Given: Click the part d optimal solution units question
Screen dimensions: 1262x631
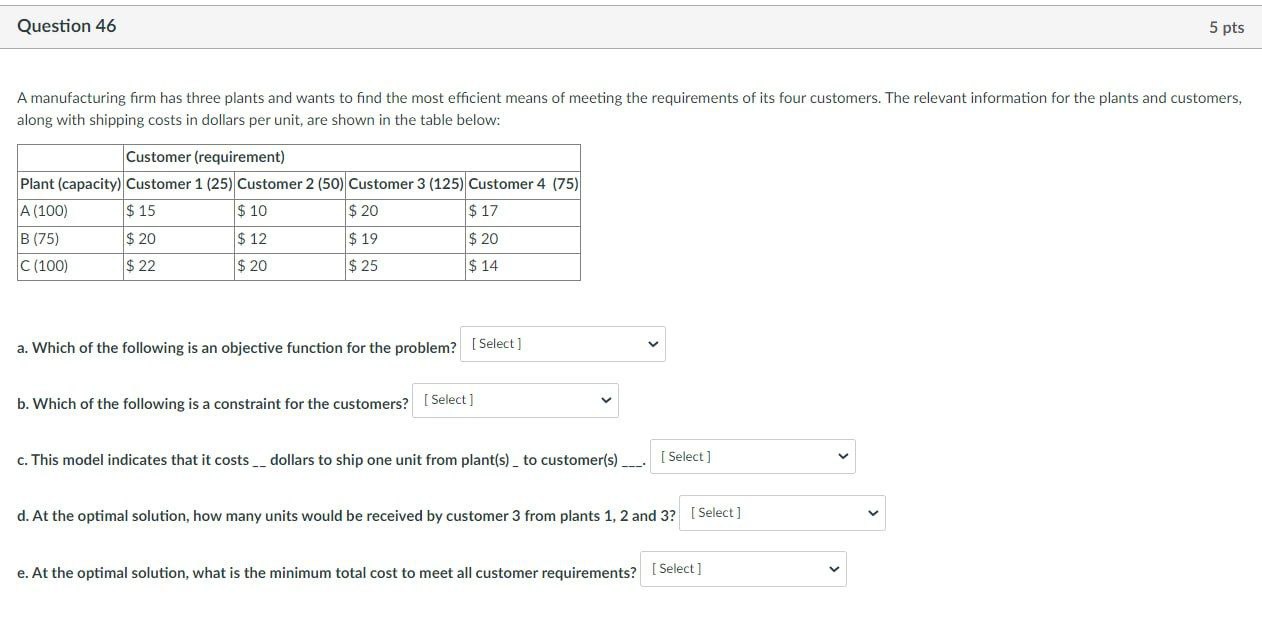Looking at the screenshot, I should point(346,516).
